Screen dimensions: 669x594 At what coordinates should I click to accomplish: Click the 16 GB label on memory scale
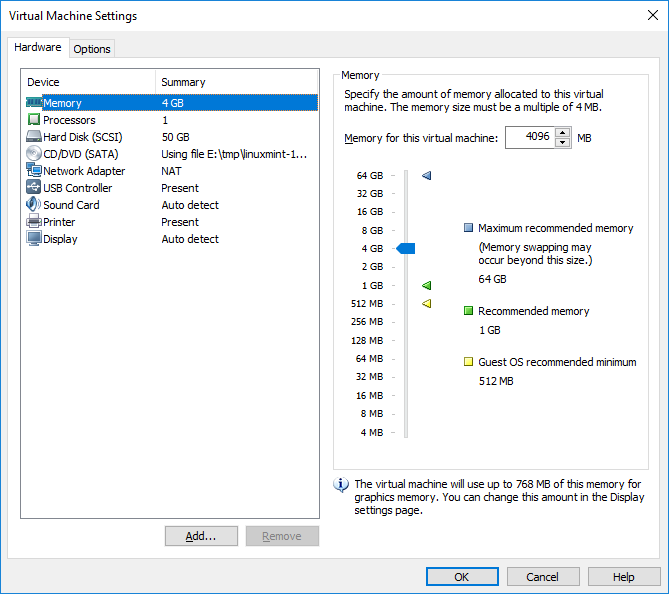[x=370, y=211]
